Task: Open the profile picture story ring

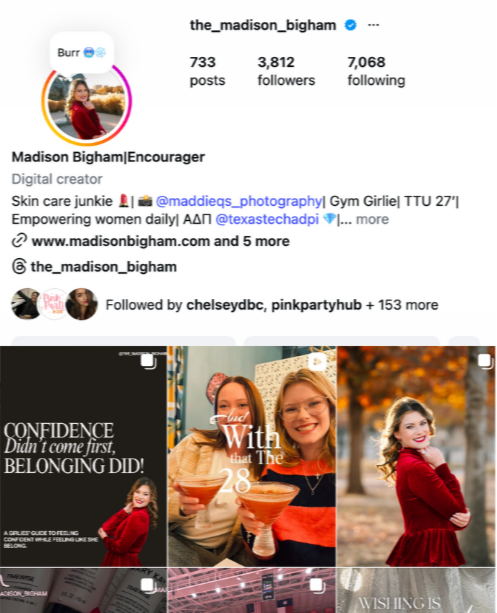Action: click(x=87, y=102)
